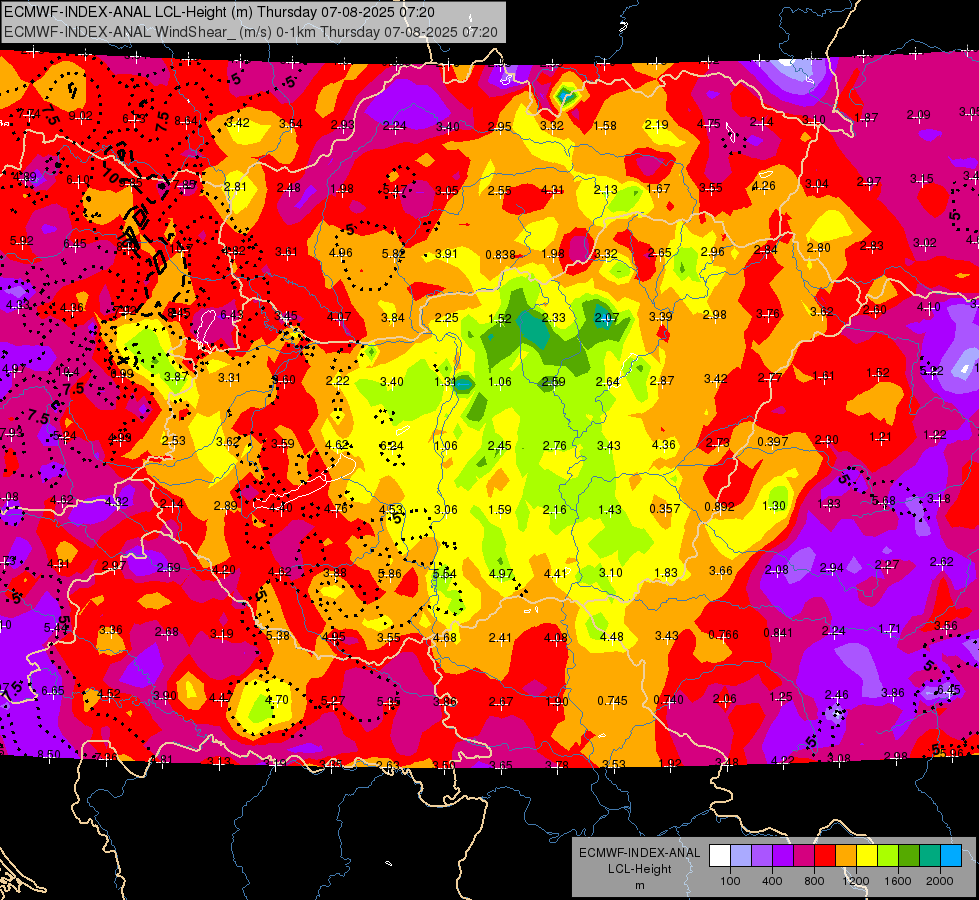Click the wind shear value 2.45

pyautogui.click(x=499, y=445)
